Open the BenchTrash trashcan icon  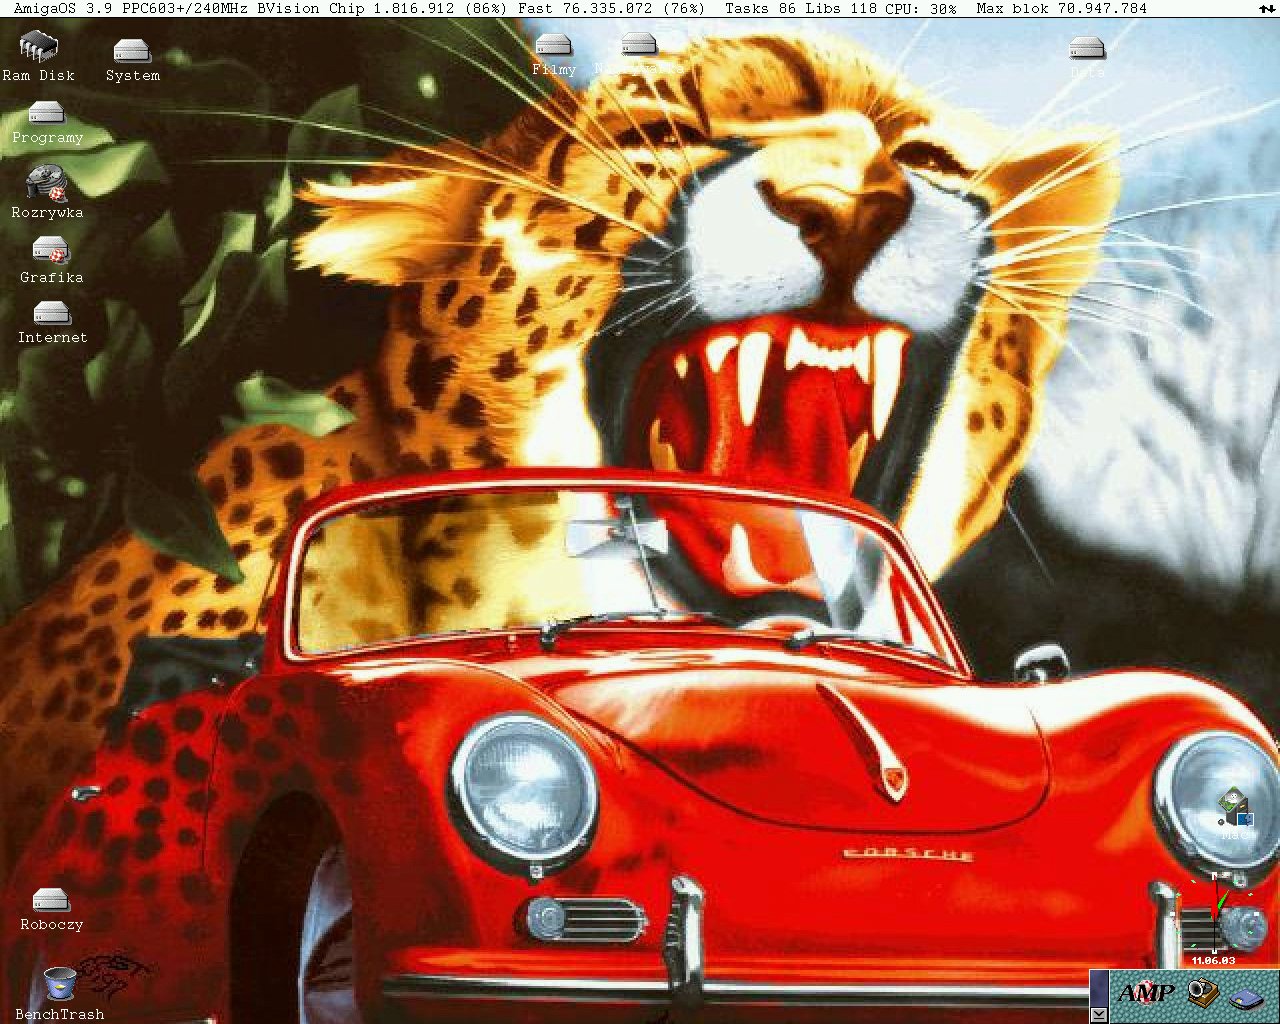59,992
